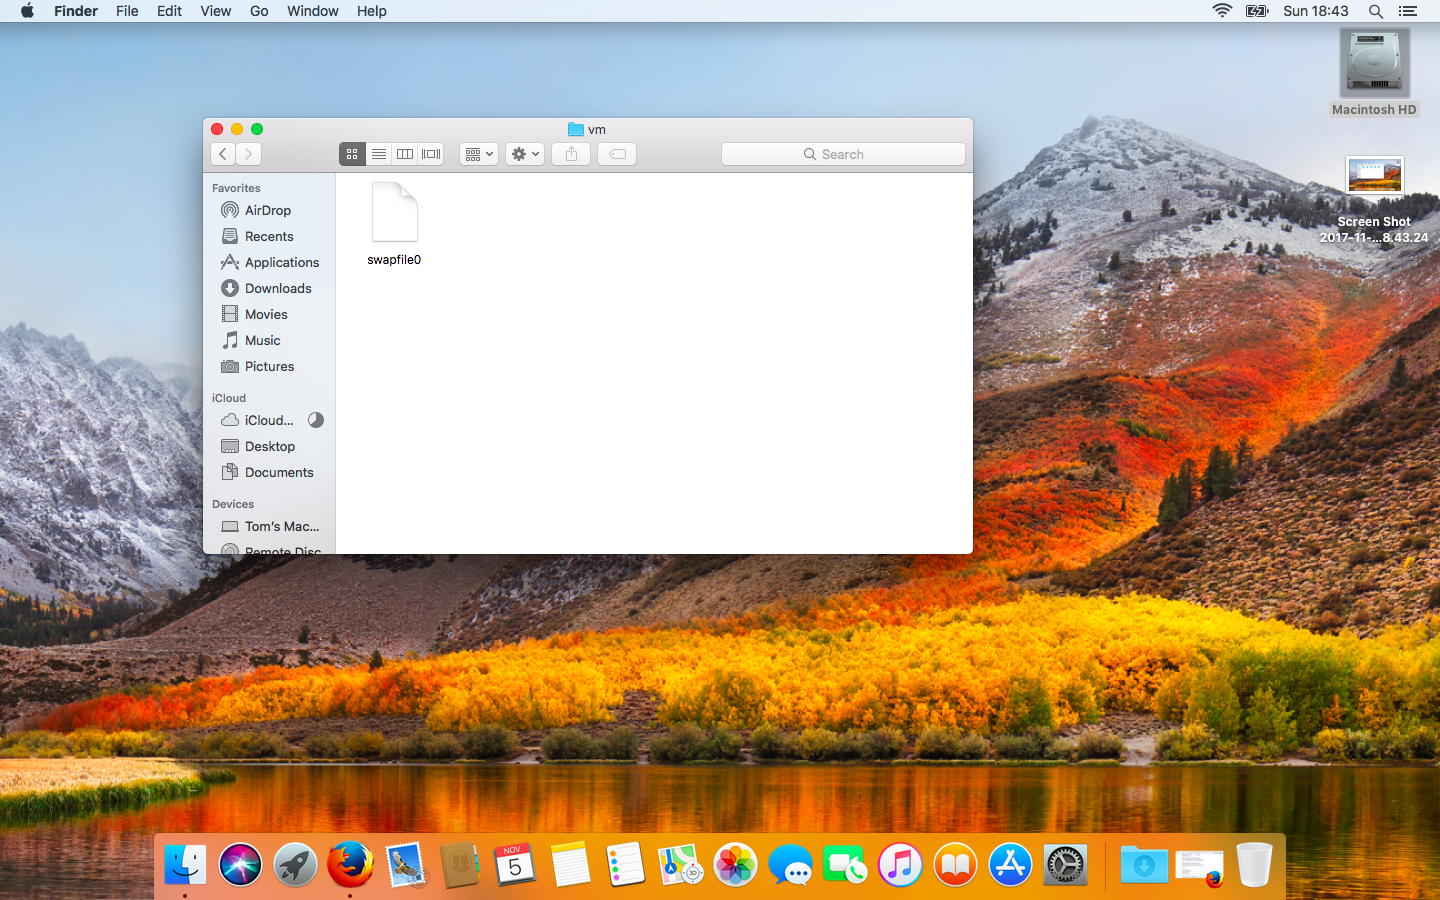The width and height of the screenshot is (1440, 900).
Task: Open iTunes from the Dock
Action: coord(900,865)
